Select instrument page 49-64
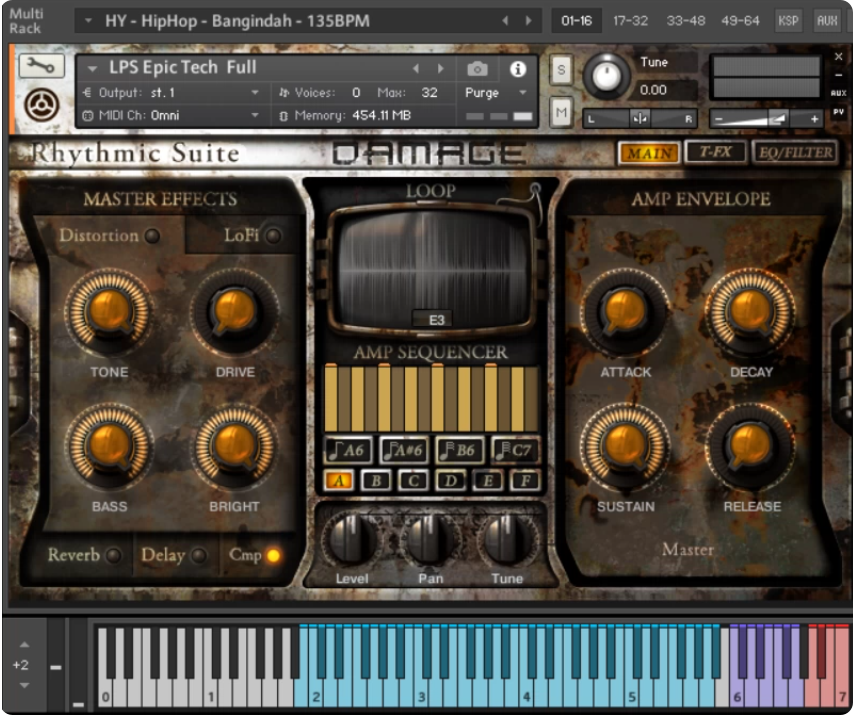Image resolution: width=853 pixels, height=715 pixels. 740,21
